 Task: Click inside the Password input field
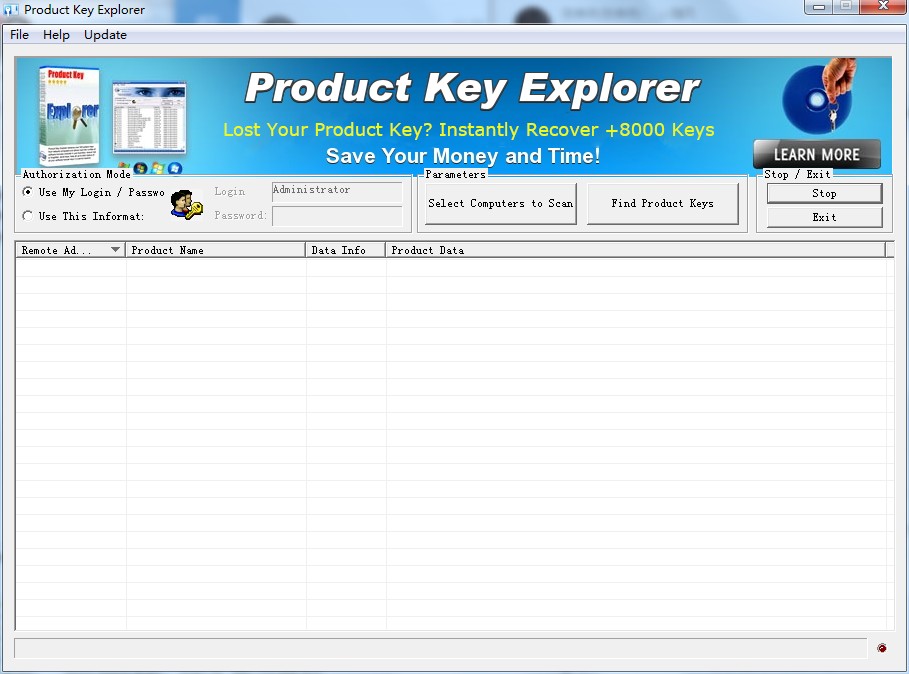[x=337, y=215]
